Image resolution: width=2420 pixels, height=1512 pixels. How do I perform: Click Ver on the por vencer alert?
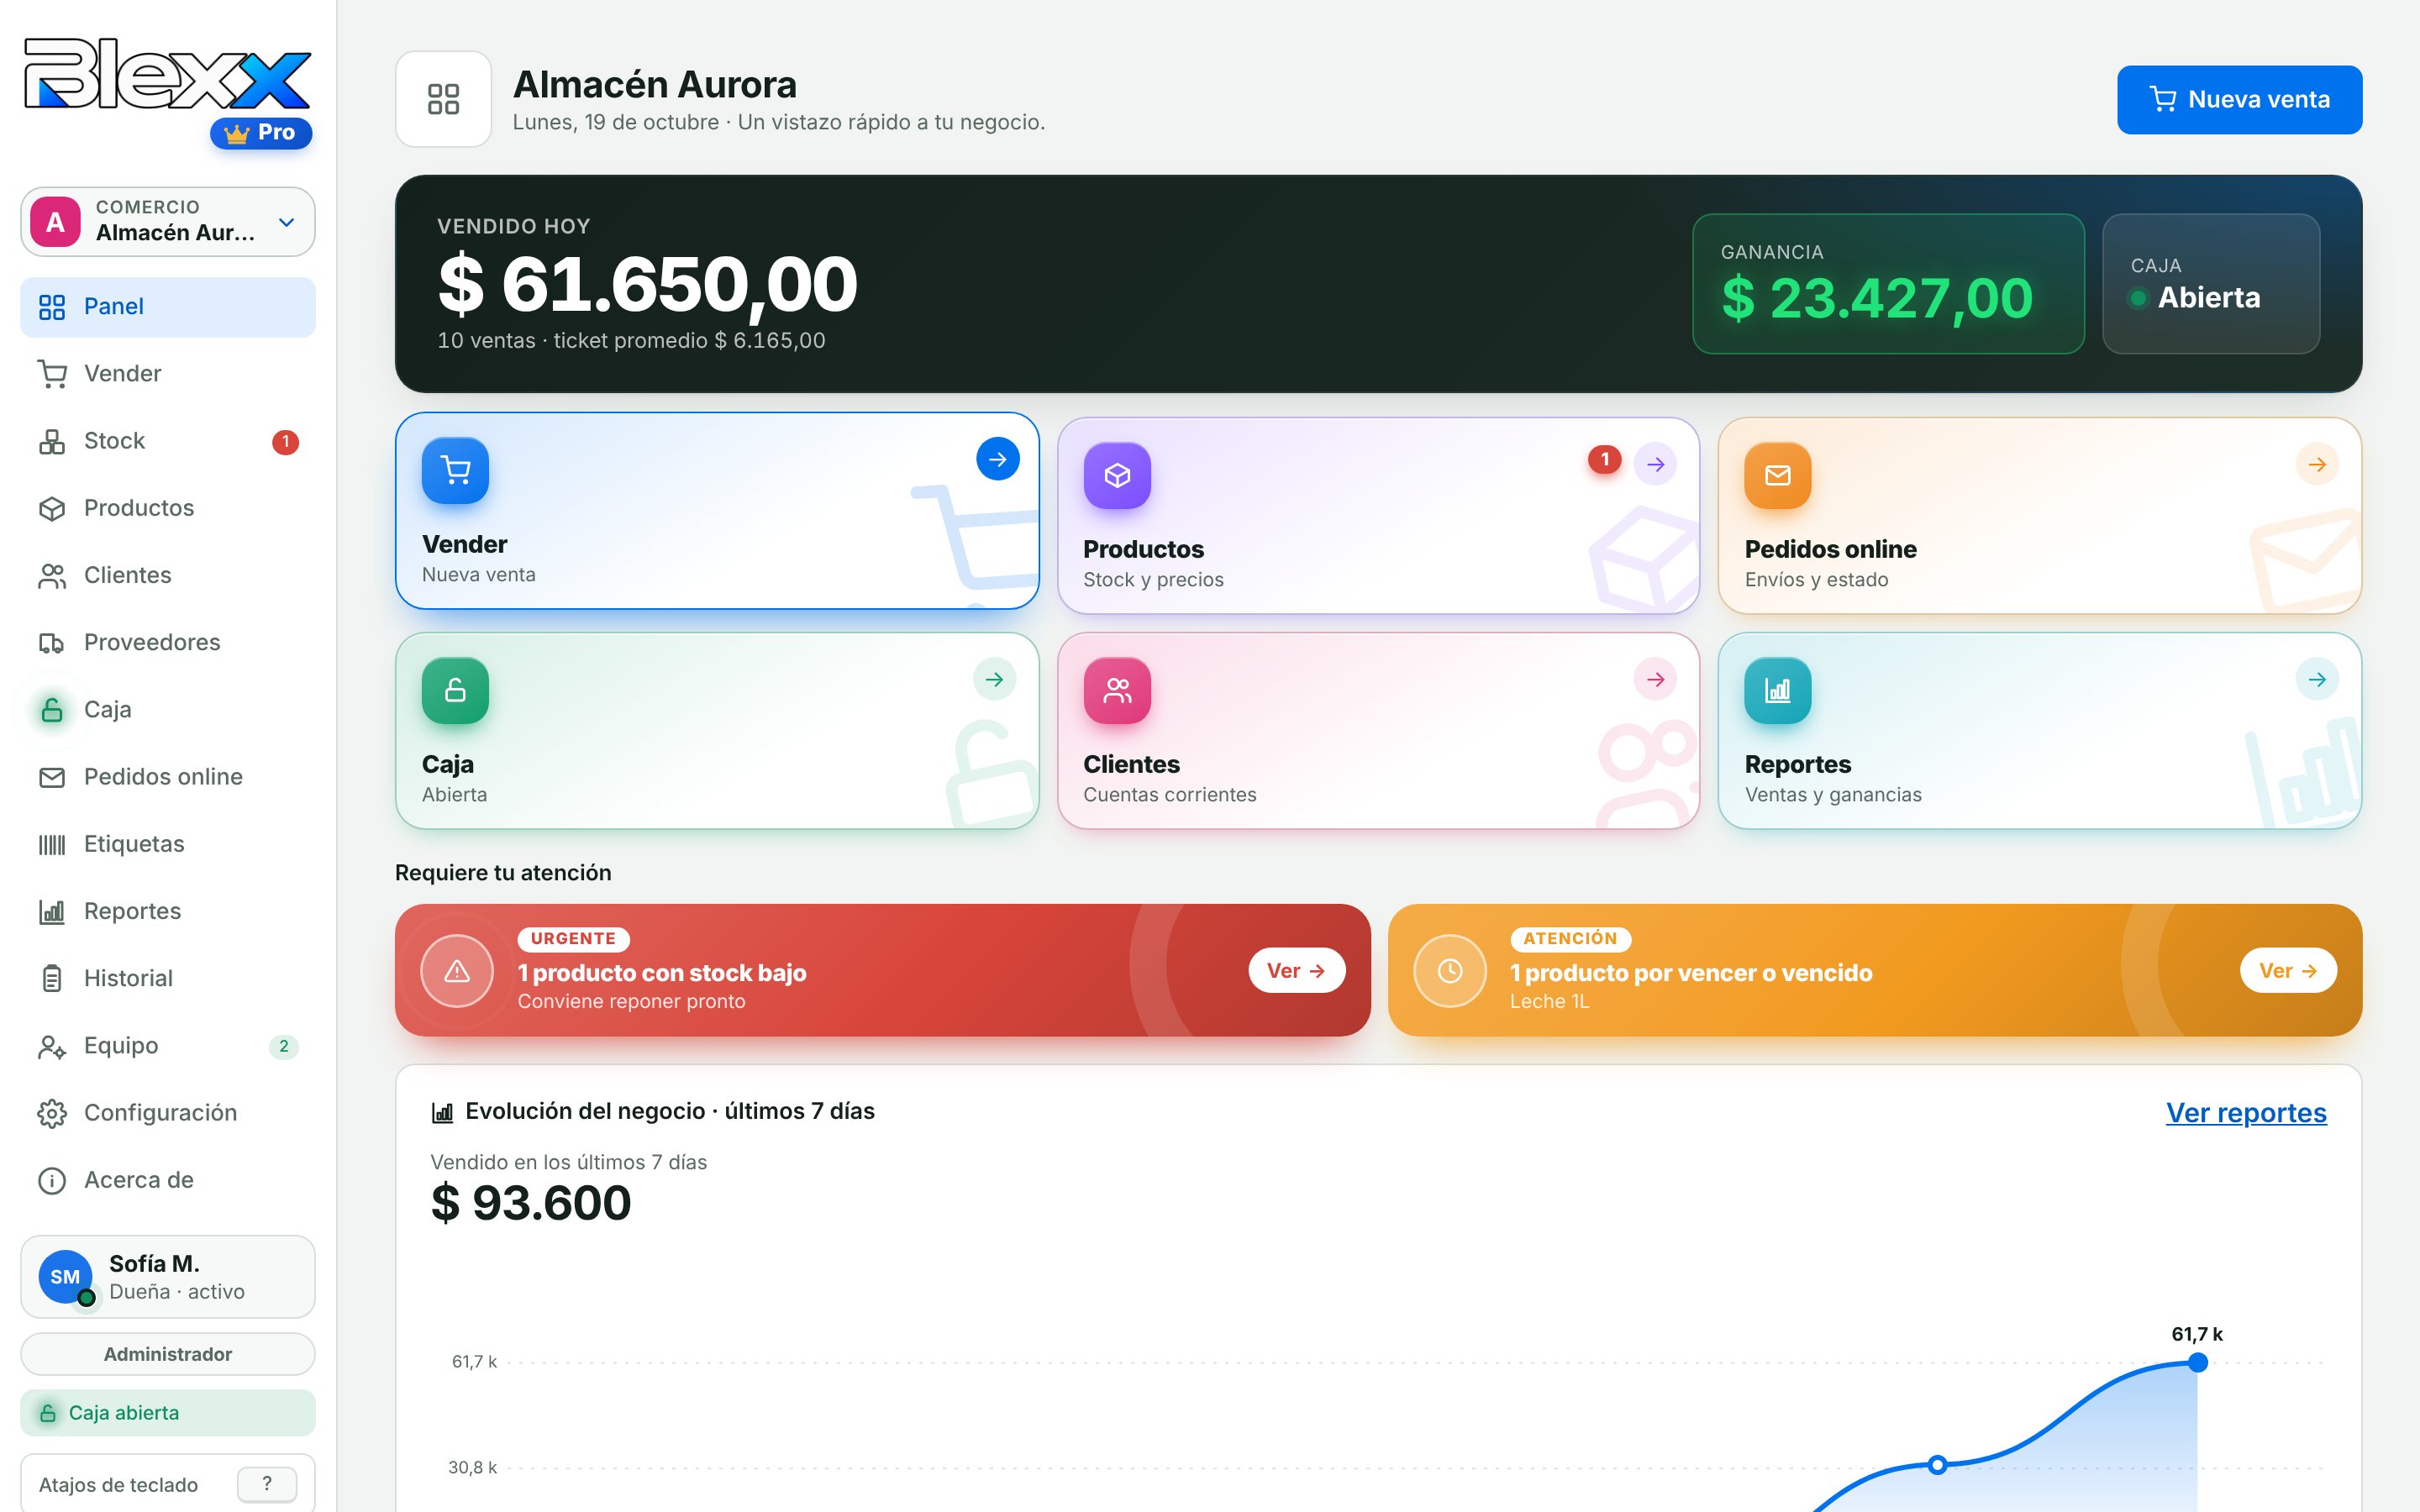point(2288,970)
